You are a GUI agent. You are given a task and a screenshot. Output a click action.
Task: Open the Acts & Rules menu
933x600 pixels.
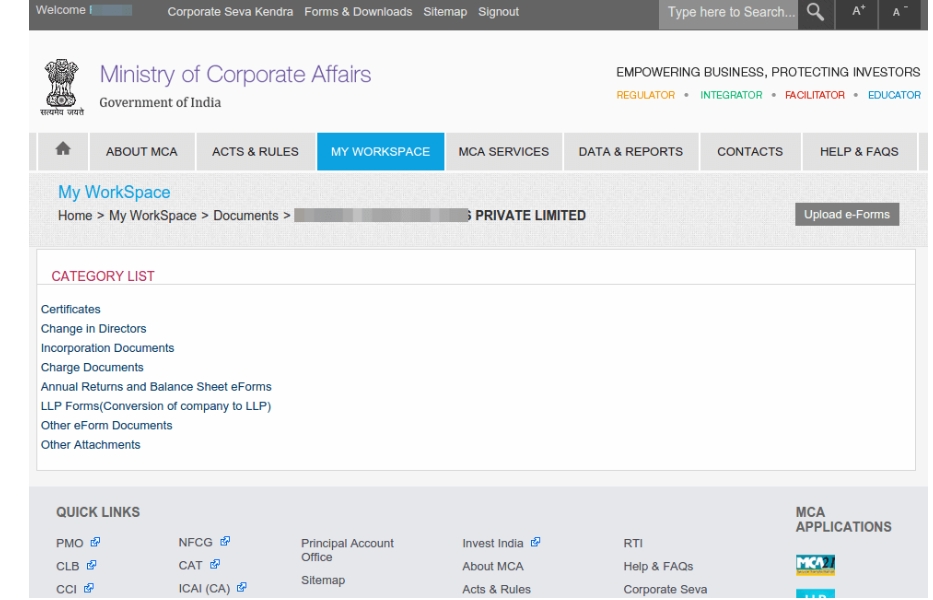pos(255,151)
